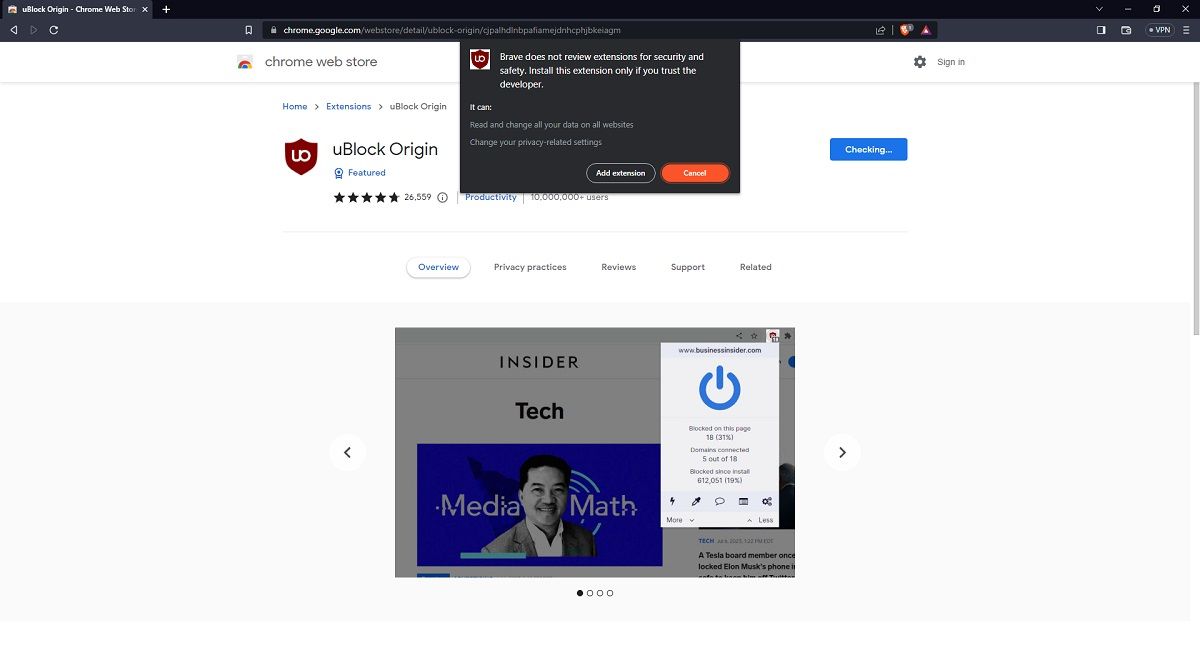
Task: Go back a screenshot with the left chevron
Action: click(x=347, y=452)
